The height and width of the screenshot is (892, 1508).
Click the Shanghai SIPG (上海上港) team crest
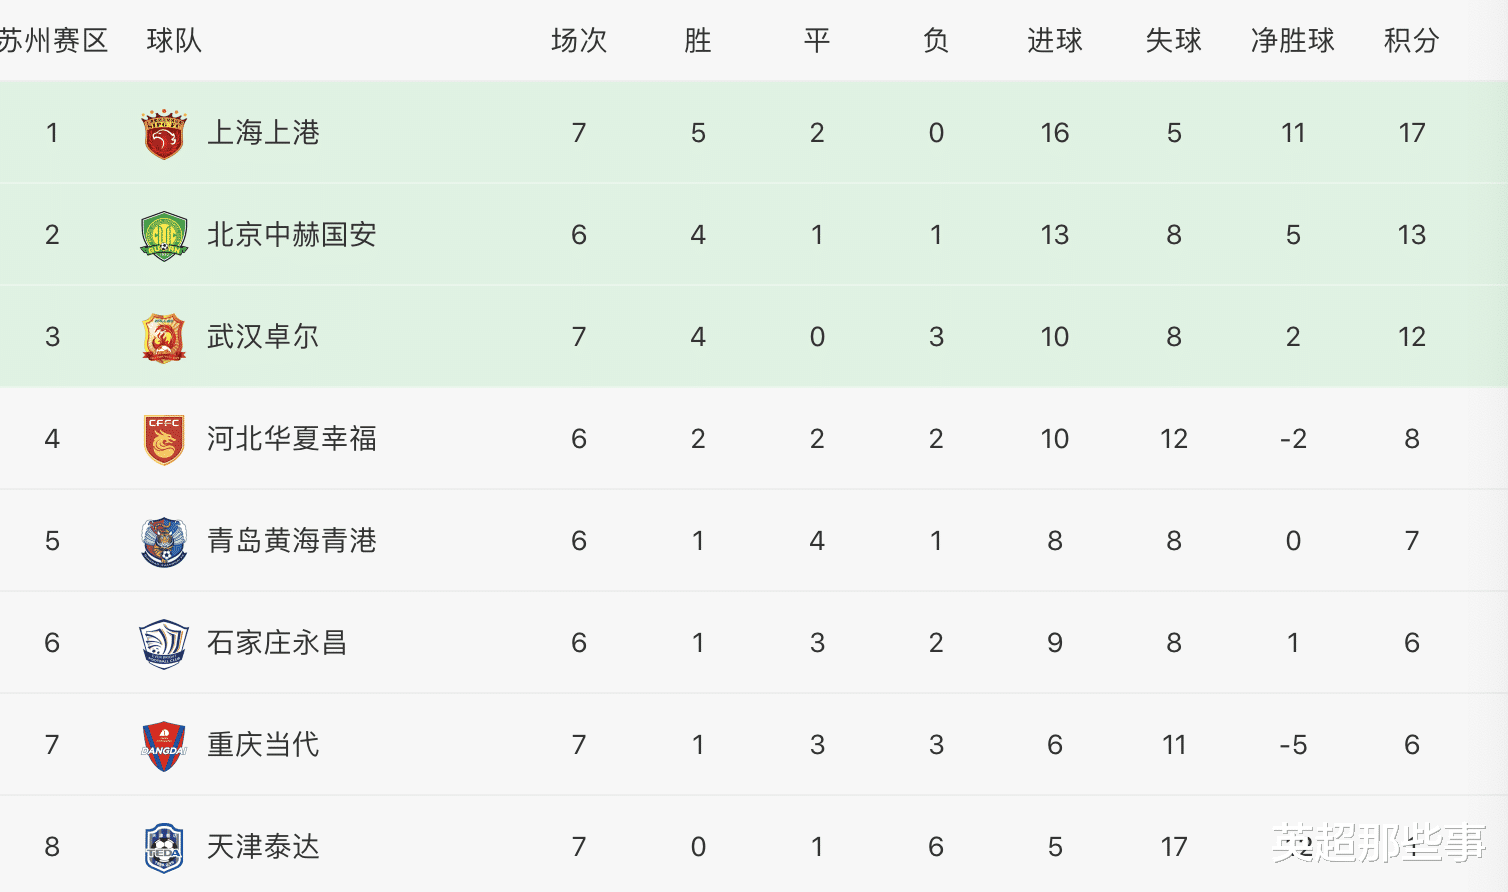(164, 134)
